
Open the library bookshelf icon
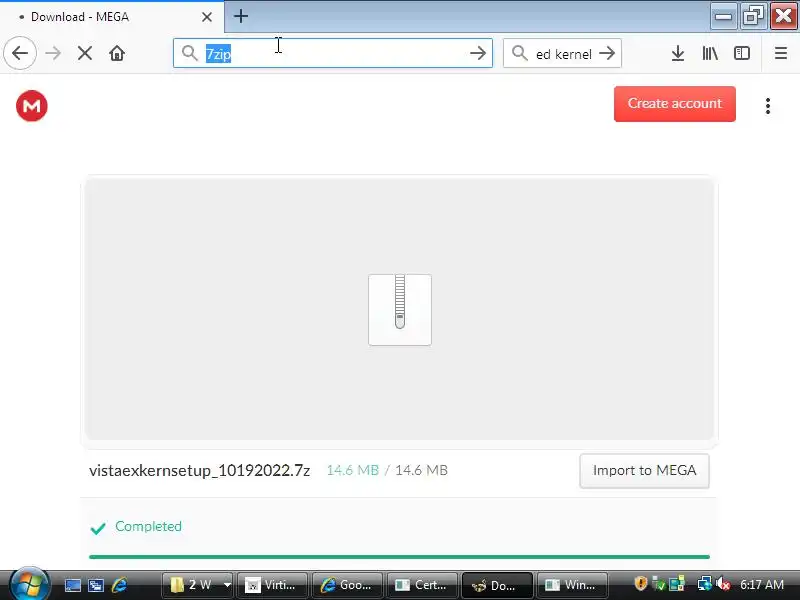pos(710,53)
